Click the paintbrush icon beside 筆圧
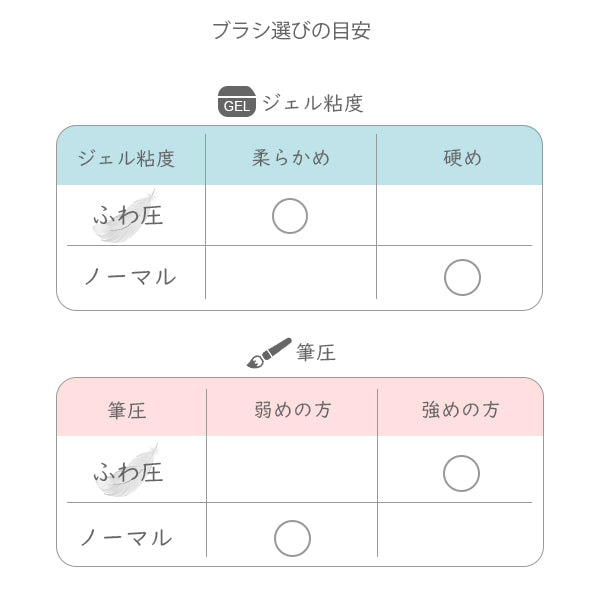 pos(268,353)
